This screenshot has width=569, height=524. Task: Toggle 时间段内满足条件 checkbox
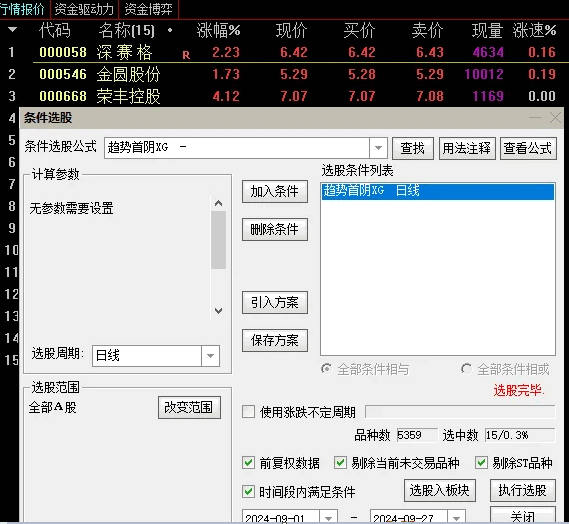coord(249,492)
